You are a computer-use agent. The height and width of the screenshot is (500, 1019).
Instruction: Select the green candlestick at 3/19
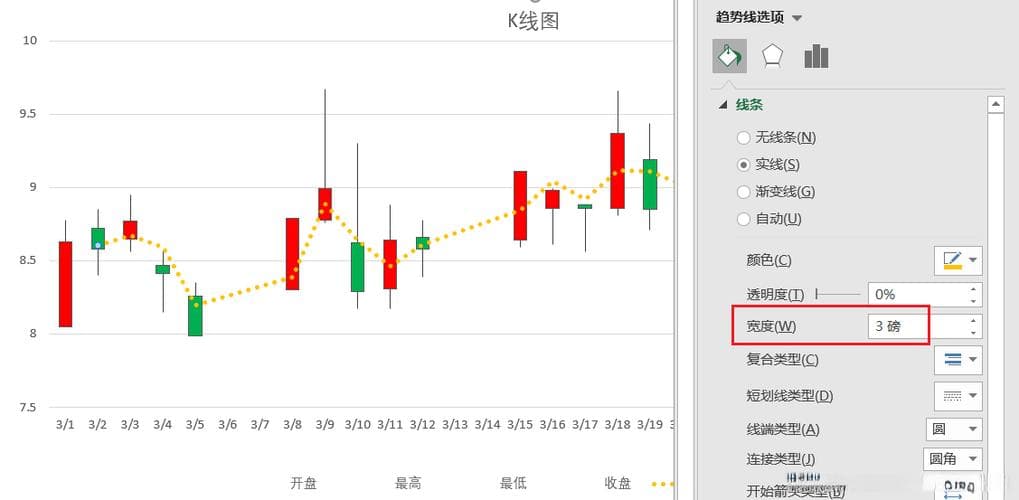pyautogui.click(x=650, y=184)
